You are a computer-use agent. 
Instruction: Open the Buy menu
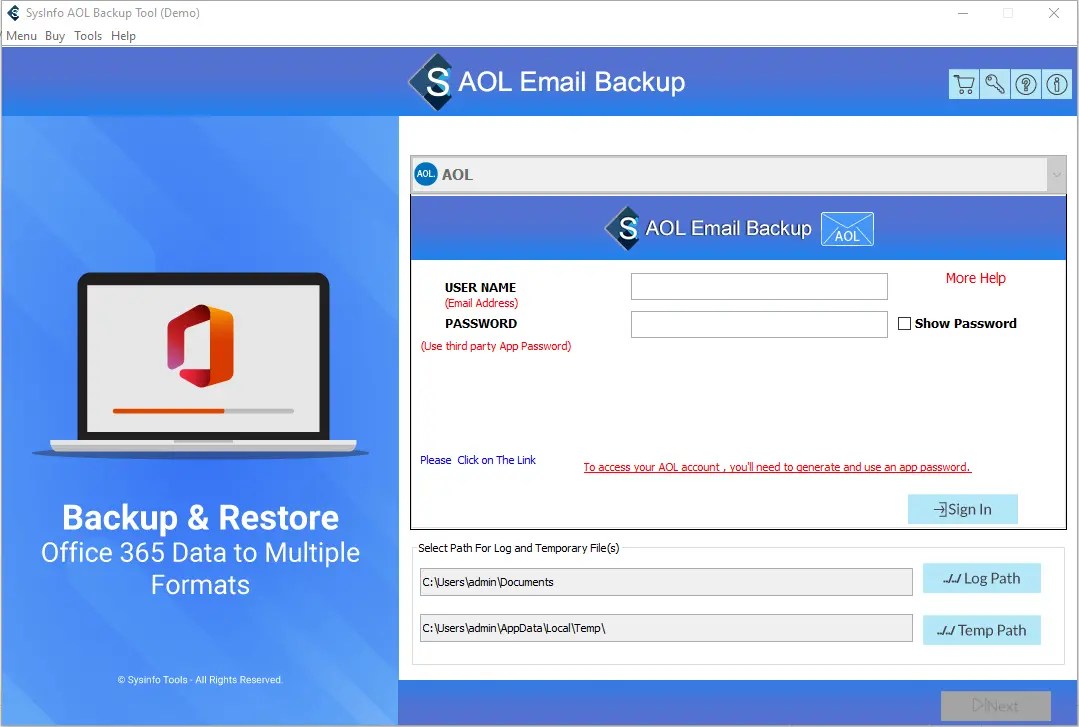pyautogui.click(x=55, y=35)
